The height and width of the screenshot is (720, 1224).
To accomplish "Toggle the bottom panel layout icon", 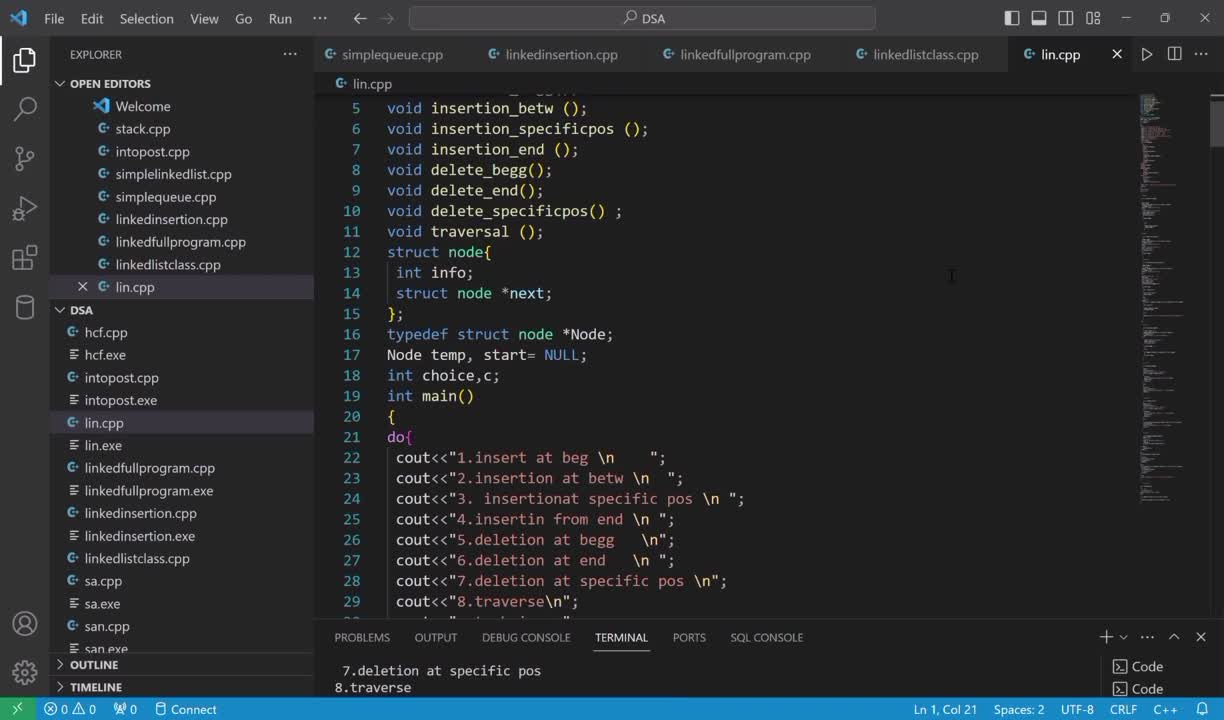I will [x=1039, y=18].
